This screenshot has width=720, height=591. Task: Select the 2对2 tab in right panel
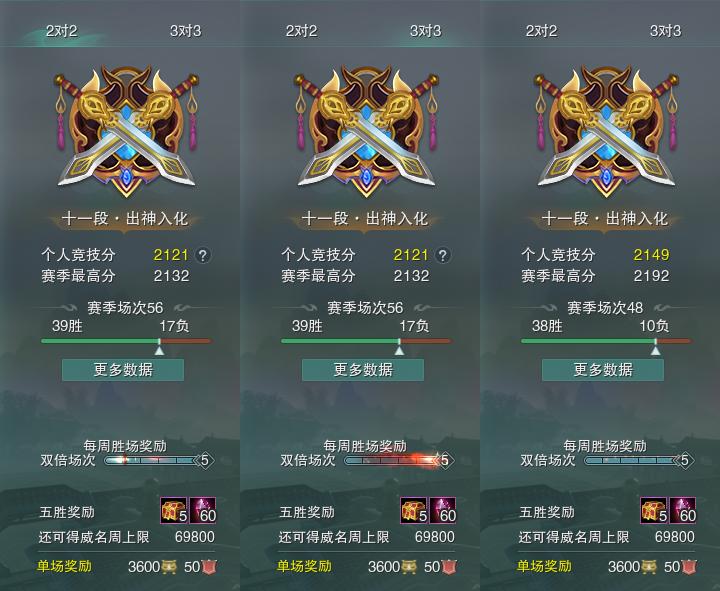click(x=541, y=31)
